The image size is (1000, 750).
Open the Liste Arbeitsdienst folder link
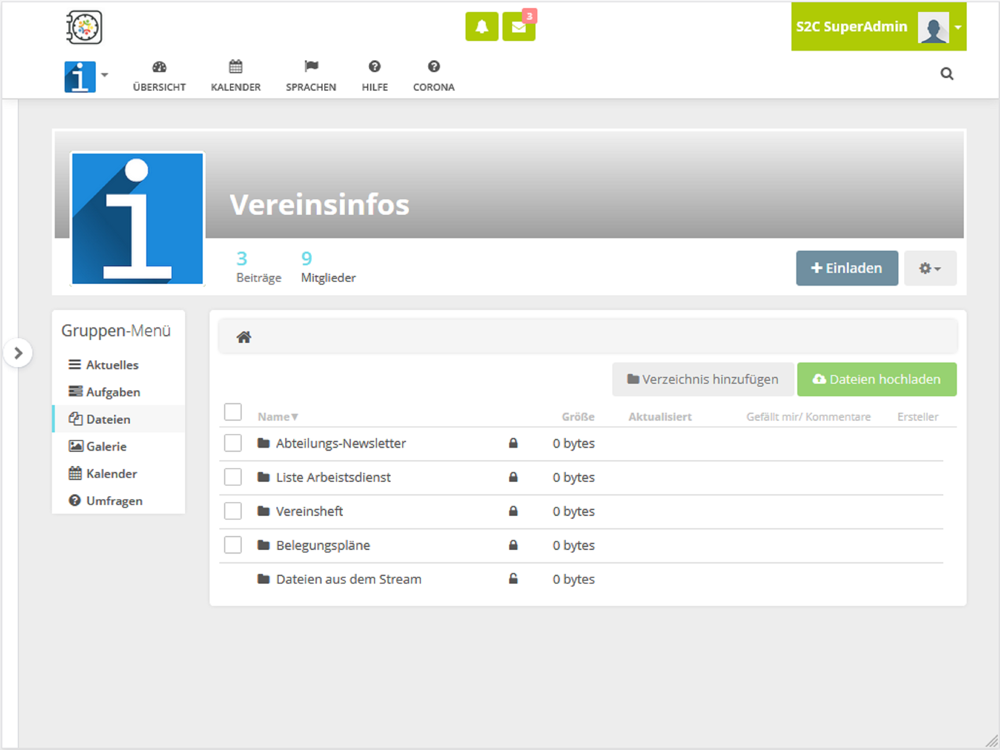(333, 477)
